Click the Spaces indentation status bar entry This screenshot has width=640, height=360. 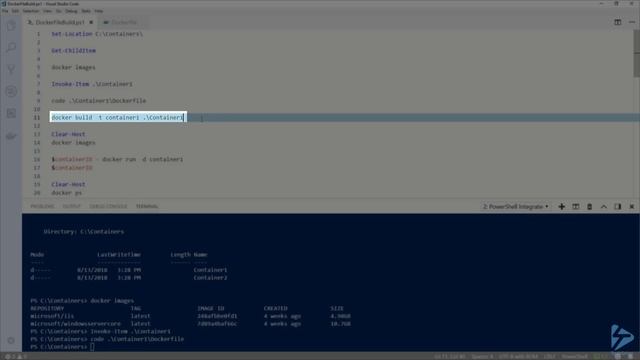[x=482, y=357]
